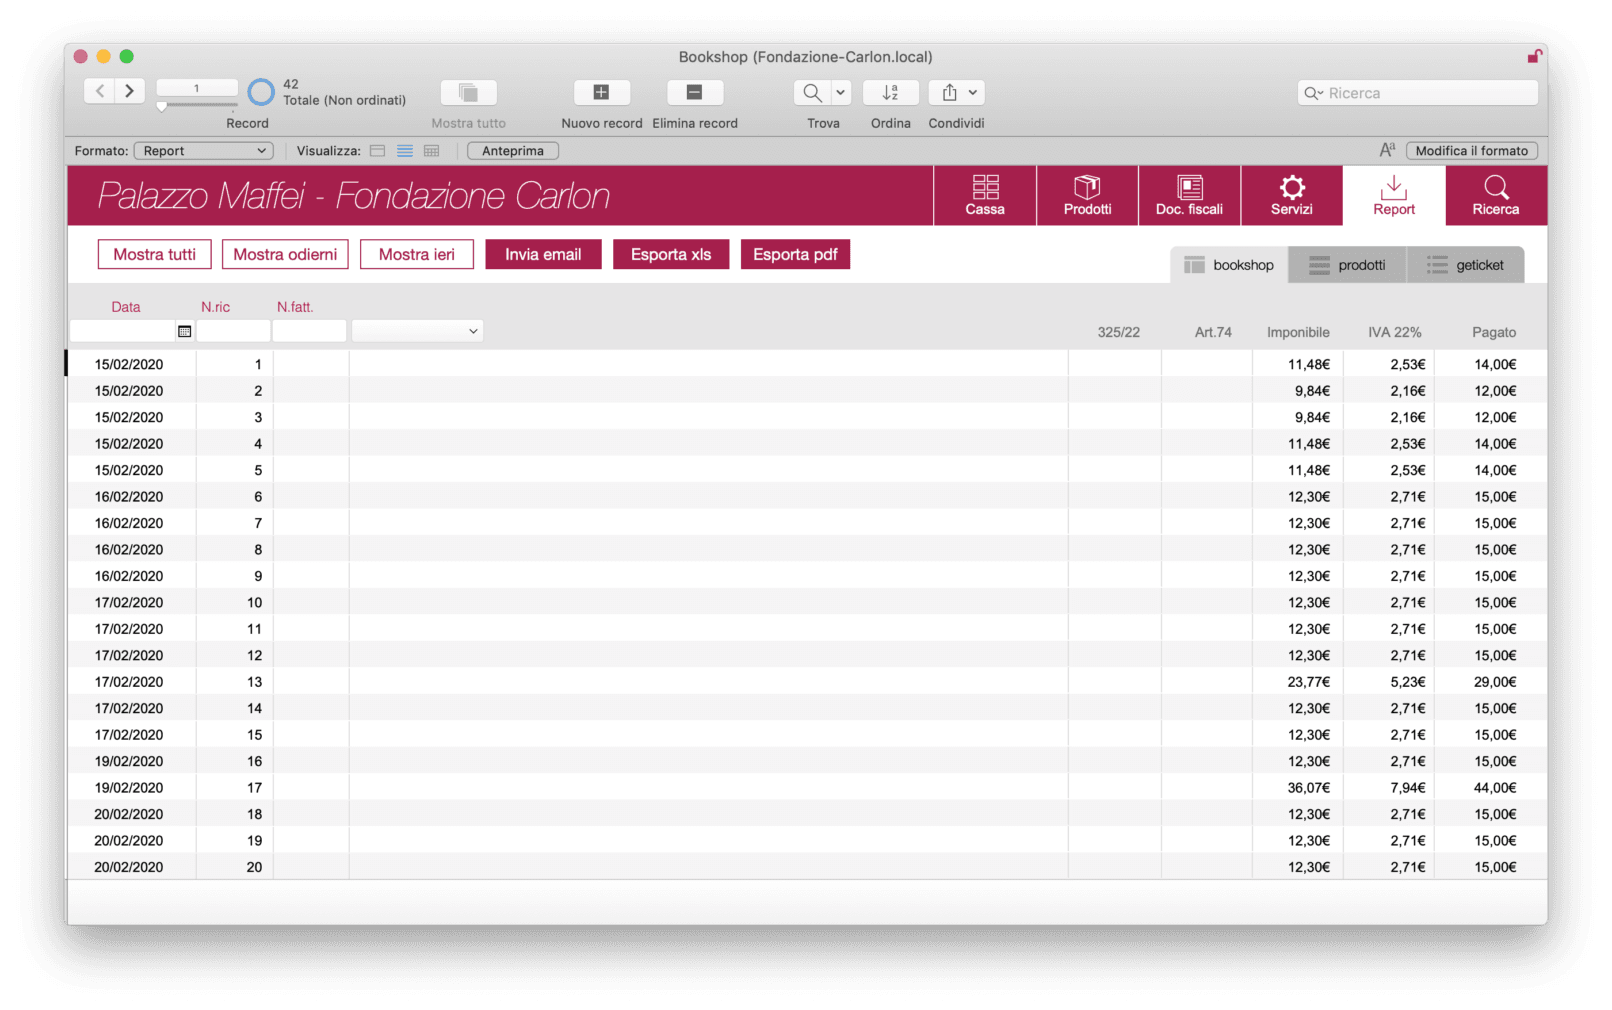Switch to list view in Visualizza

(405, 151)
